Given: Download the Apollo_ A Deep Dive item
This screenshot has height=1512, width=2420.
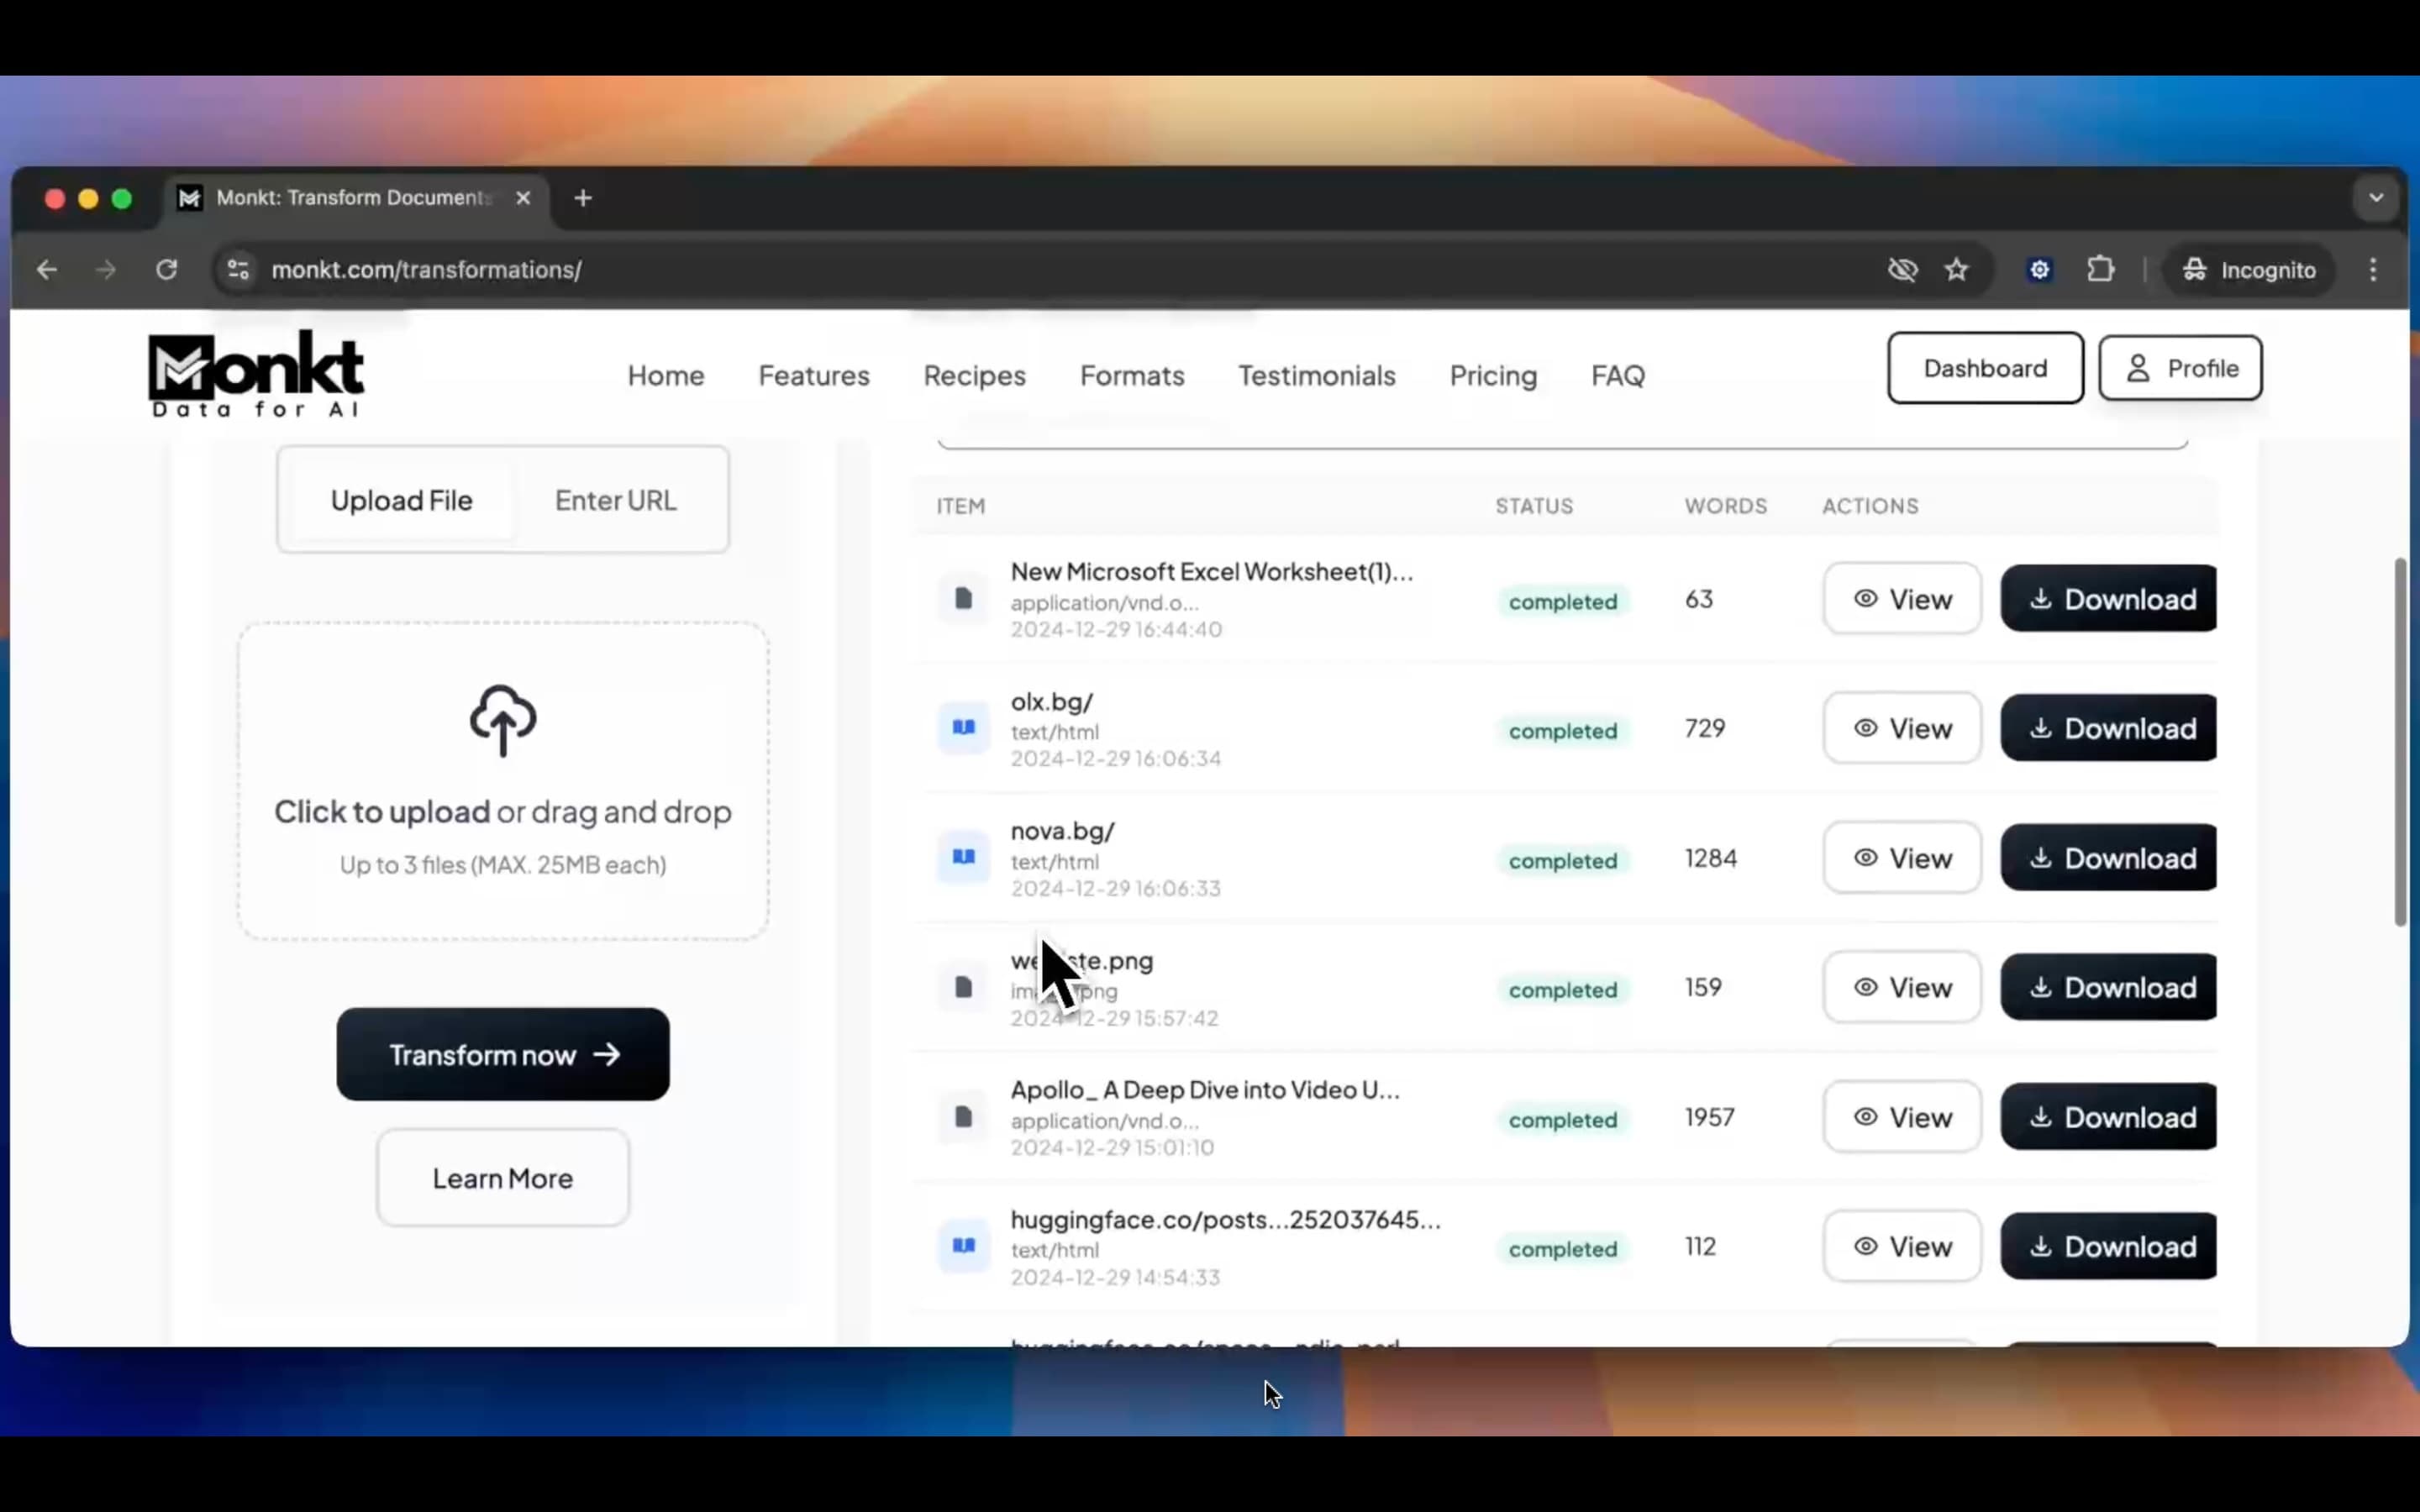Looking at the screenshot, I should tap(2109, 1116).
